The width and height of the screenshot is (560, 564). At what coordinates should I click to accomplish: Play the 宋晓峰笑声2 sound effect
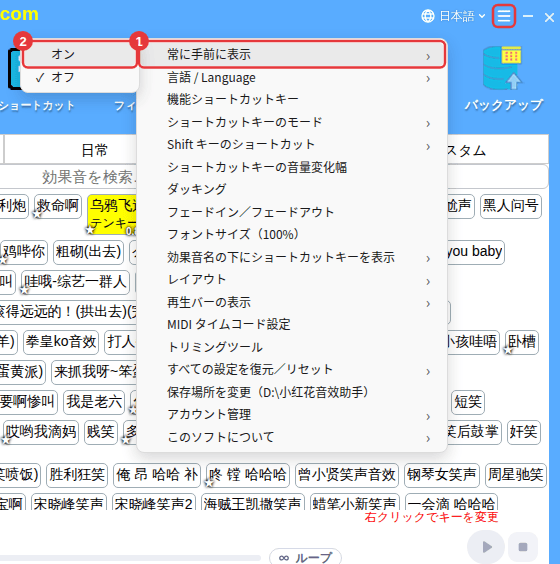(x=154, y=502)
